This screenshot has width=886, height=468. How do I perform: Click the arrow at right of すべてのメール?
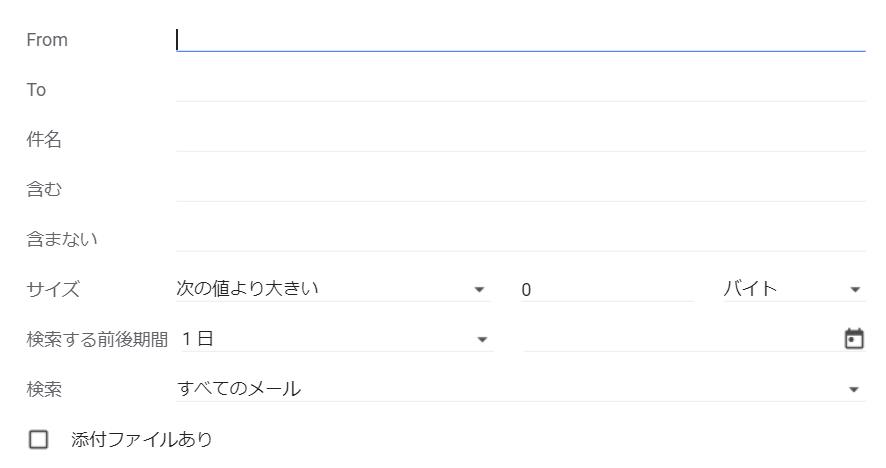coord(854,390)
